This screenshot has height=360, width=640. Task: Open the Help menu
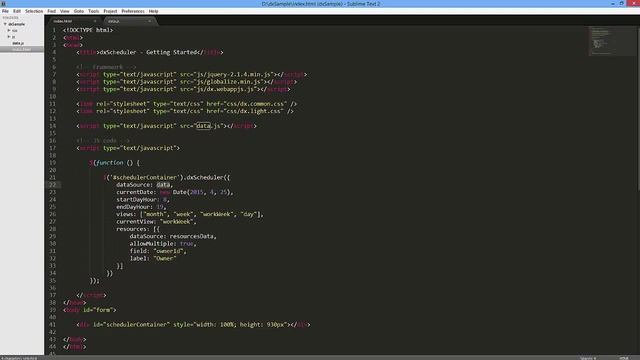click(x=153, y=11)
